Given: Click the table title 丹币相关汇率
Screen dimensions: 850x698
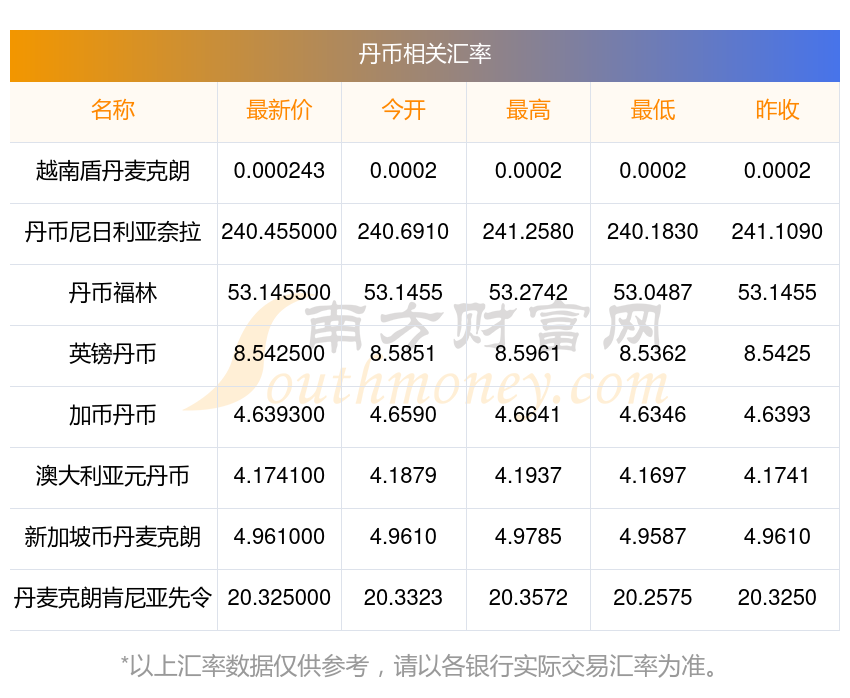Looking at the screenshot, I should click(x=424, y=54).
